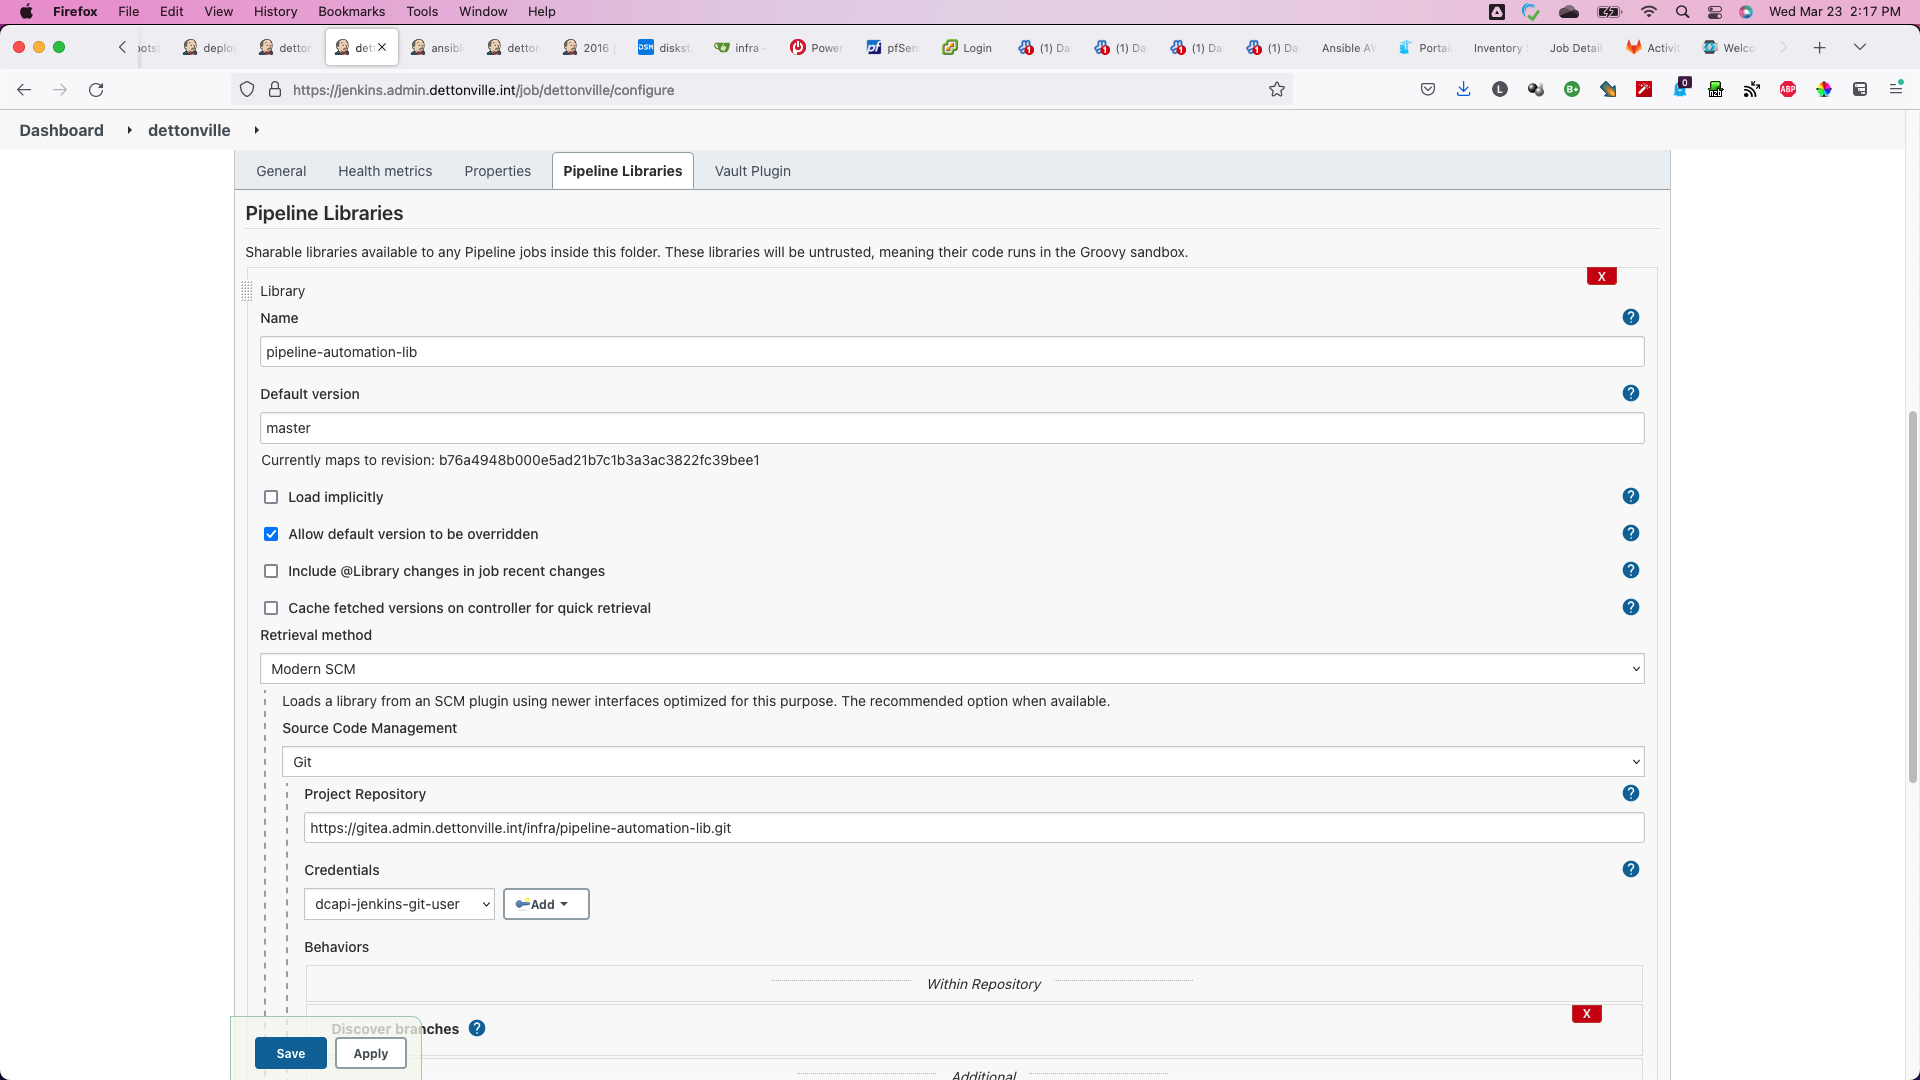The image size is (1920, 1080).
Task: Switch to the Vault Plugin tab
Action: tap(752, 171)
